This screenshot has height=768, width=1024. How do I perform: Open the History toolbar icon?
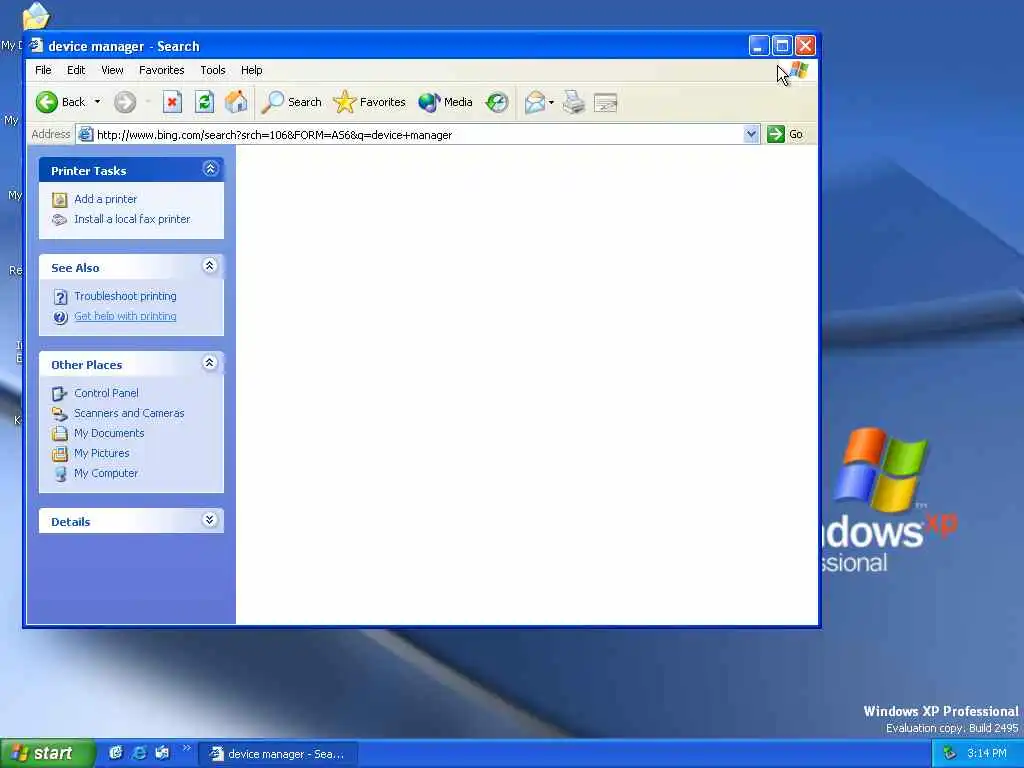497,103
